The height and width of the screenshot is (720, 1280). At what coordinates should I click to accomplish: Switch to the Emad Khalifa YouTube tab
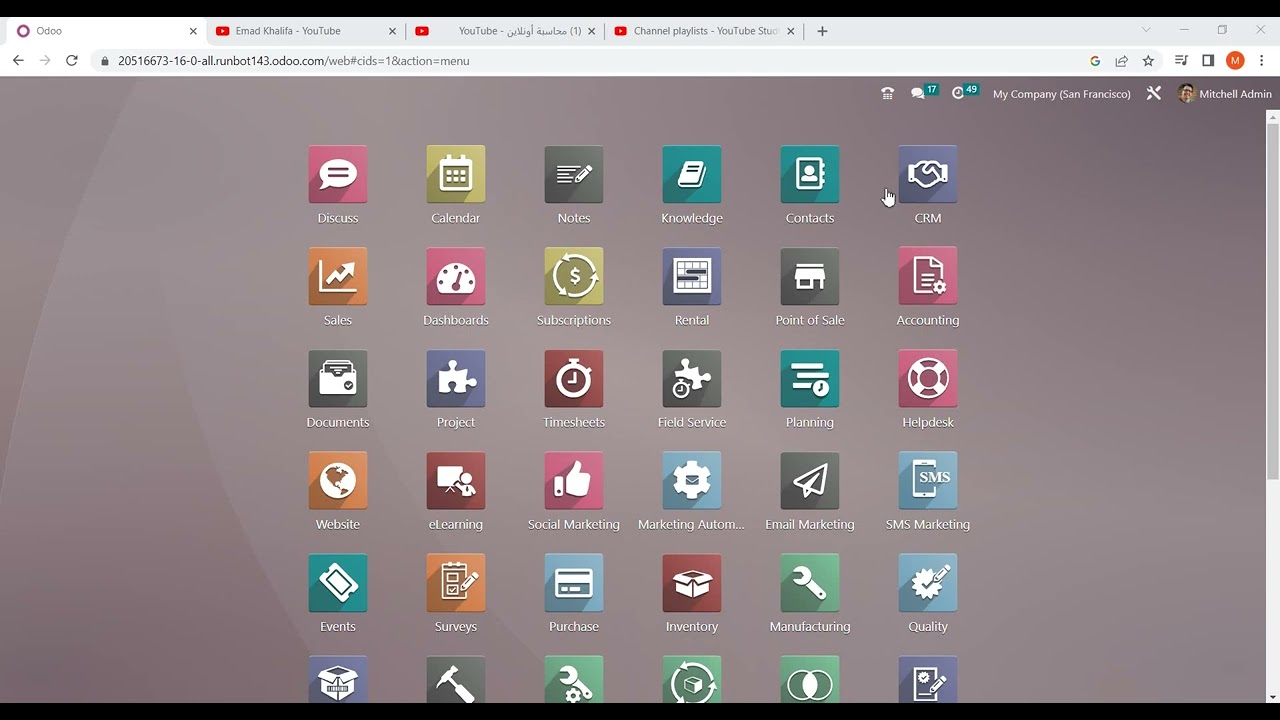(306, 31)
